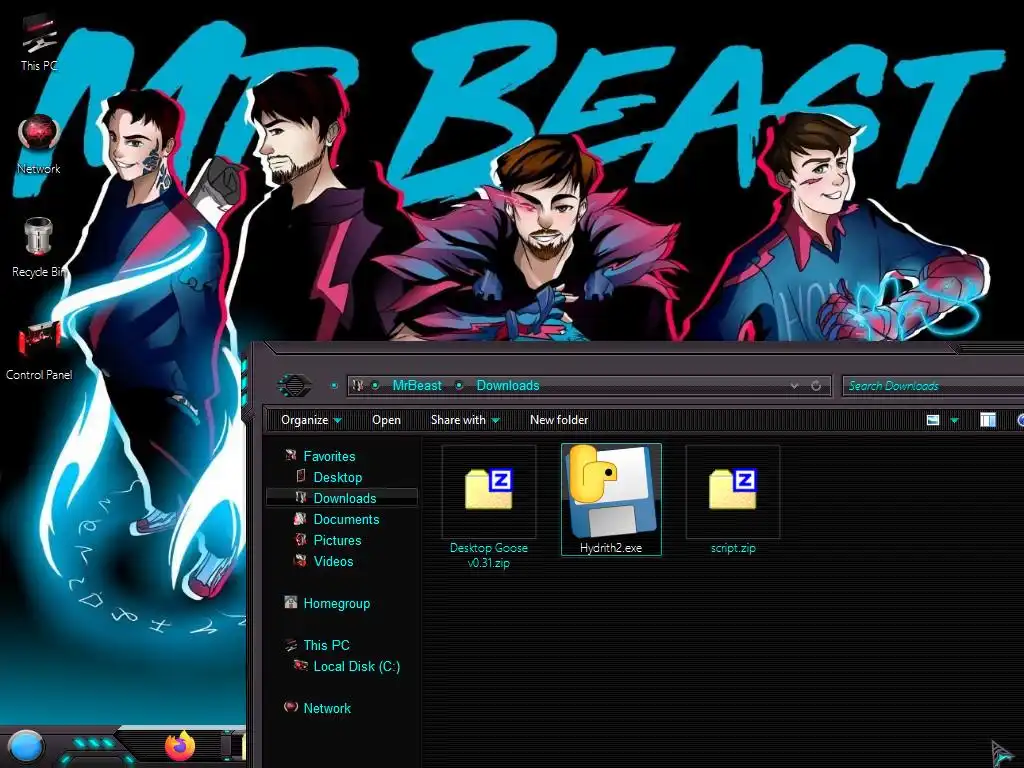This screenshot has height=768, width=1024.
Task: Open Documents in the navigation pane
Action: click(x=346, y=519)
